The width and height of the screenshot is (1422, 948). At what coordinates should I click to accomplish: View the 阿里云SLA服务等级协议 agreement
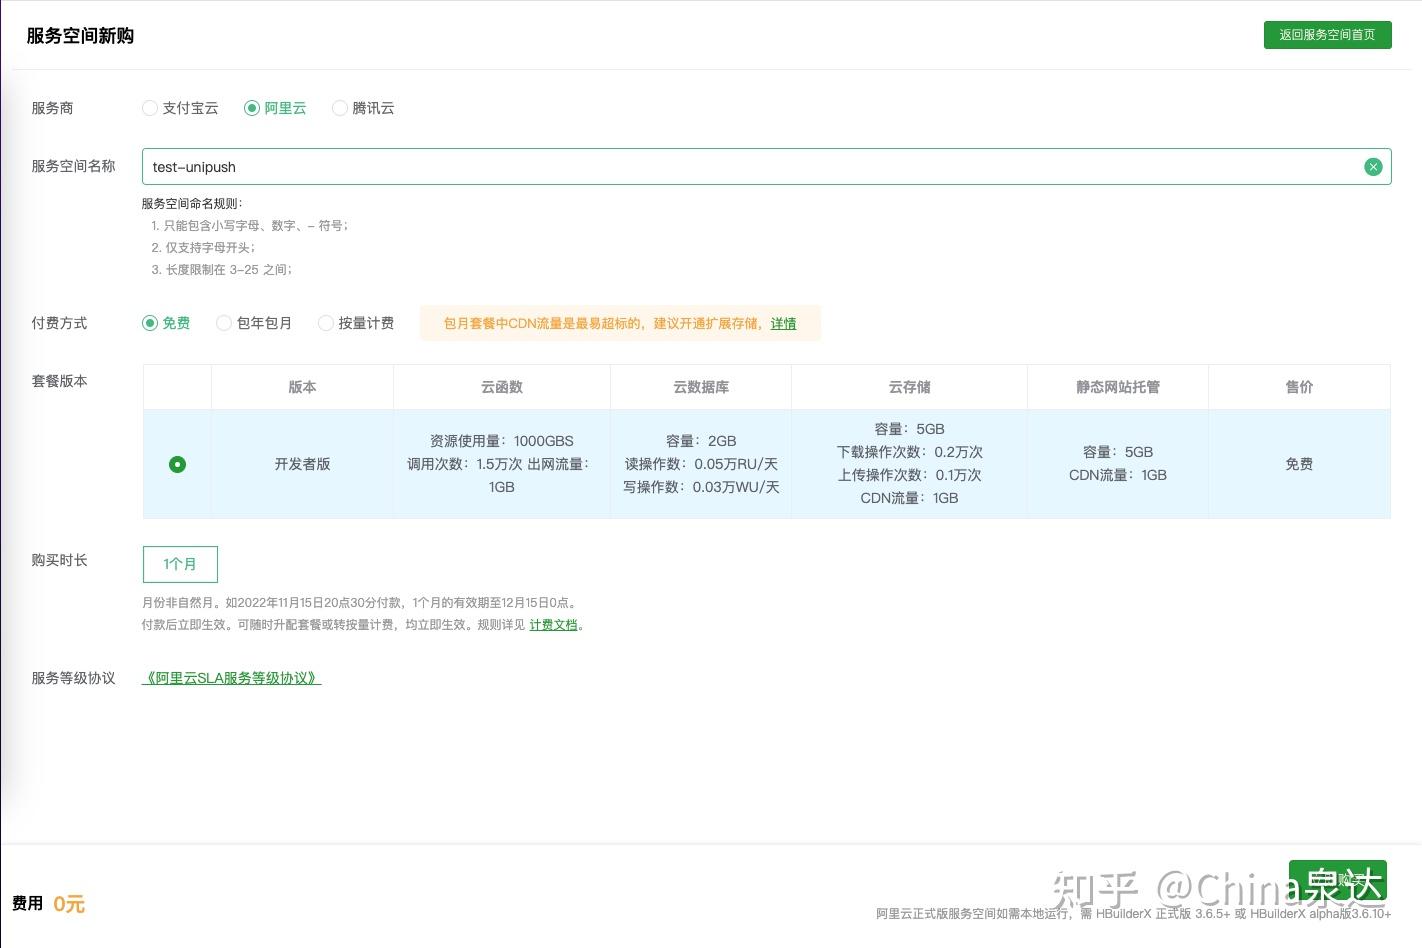coord(231,678)
